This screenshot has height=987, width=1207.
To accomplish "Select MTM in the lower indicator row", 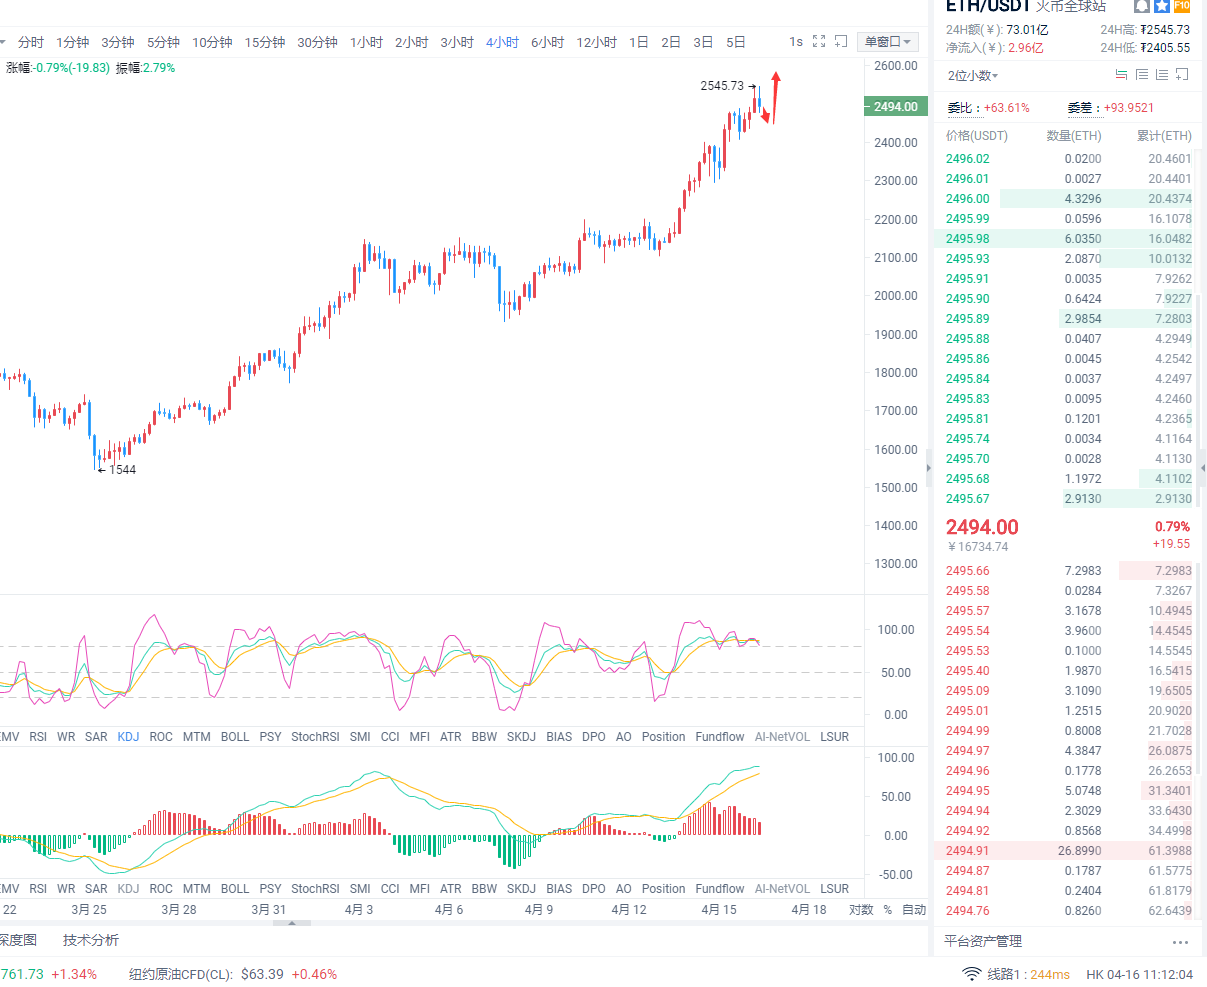I will tap(197, 889).
